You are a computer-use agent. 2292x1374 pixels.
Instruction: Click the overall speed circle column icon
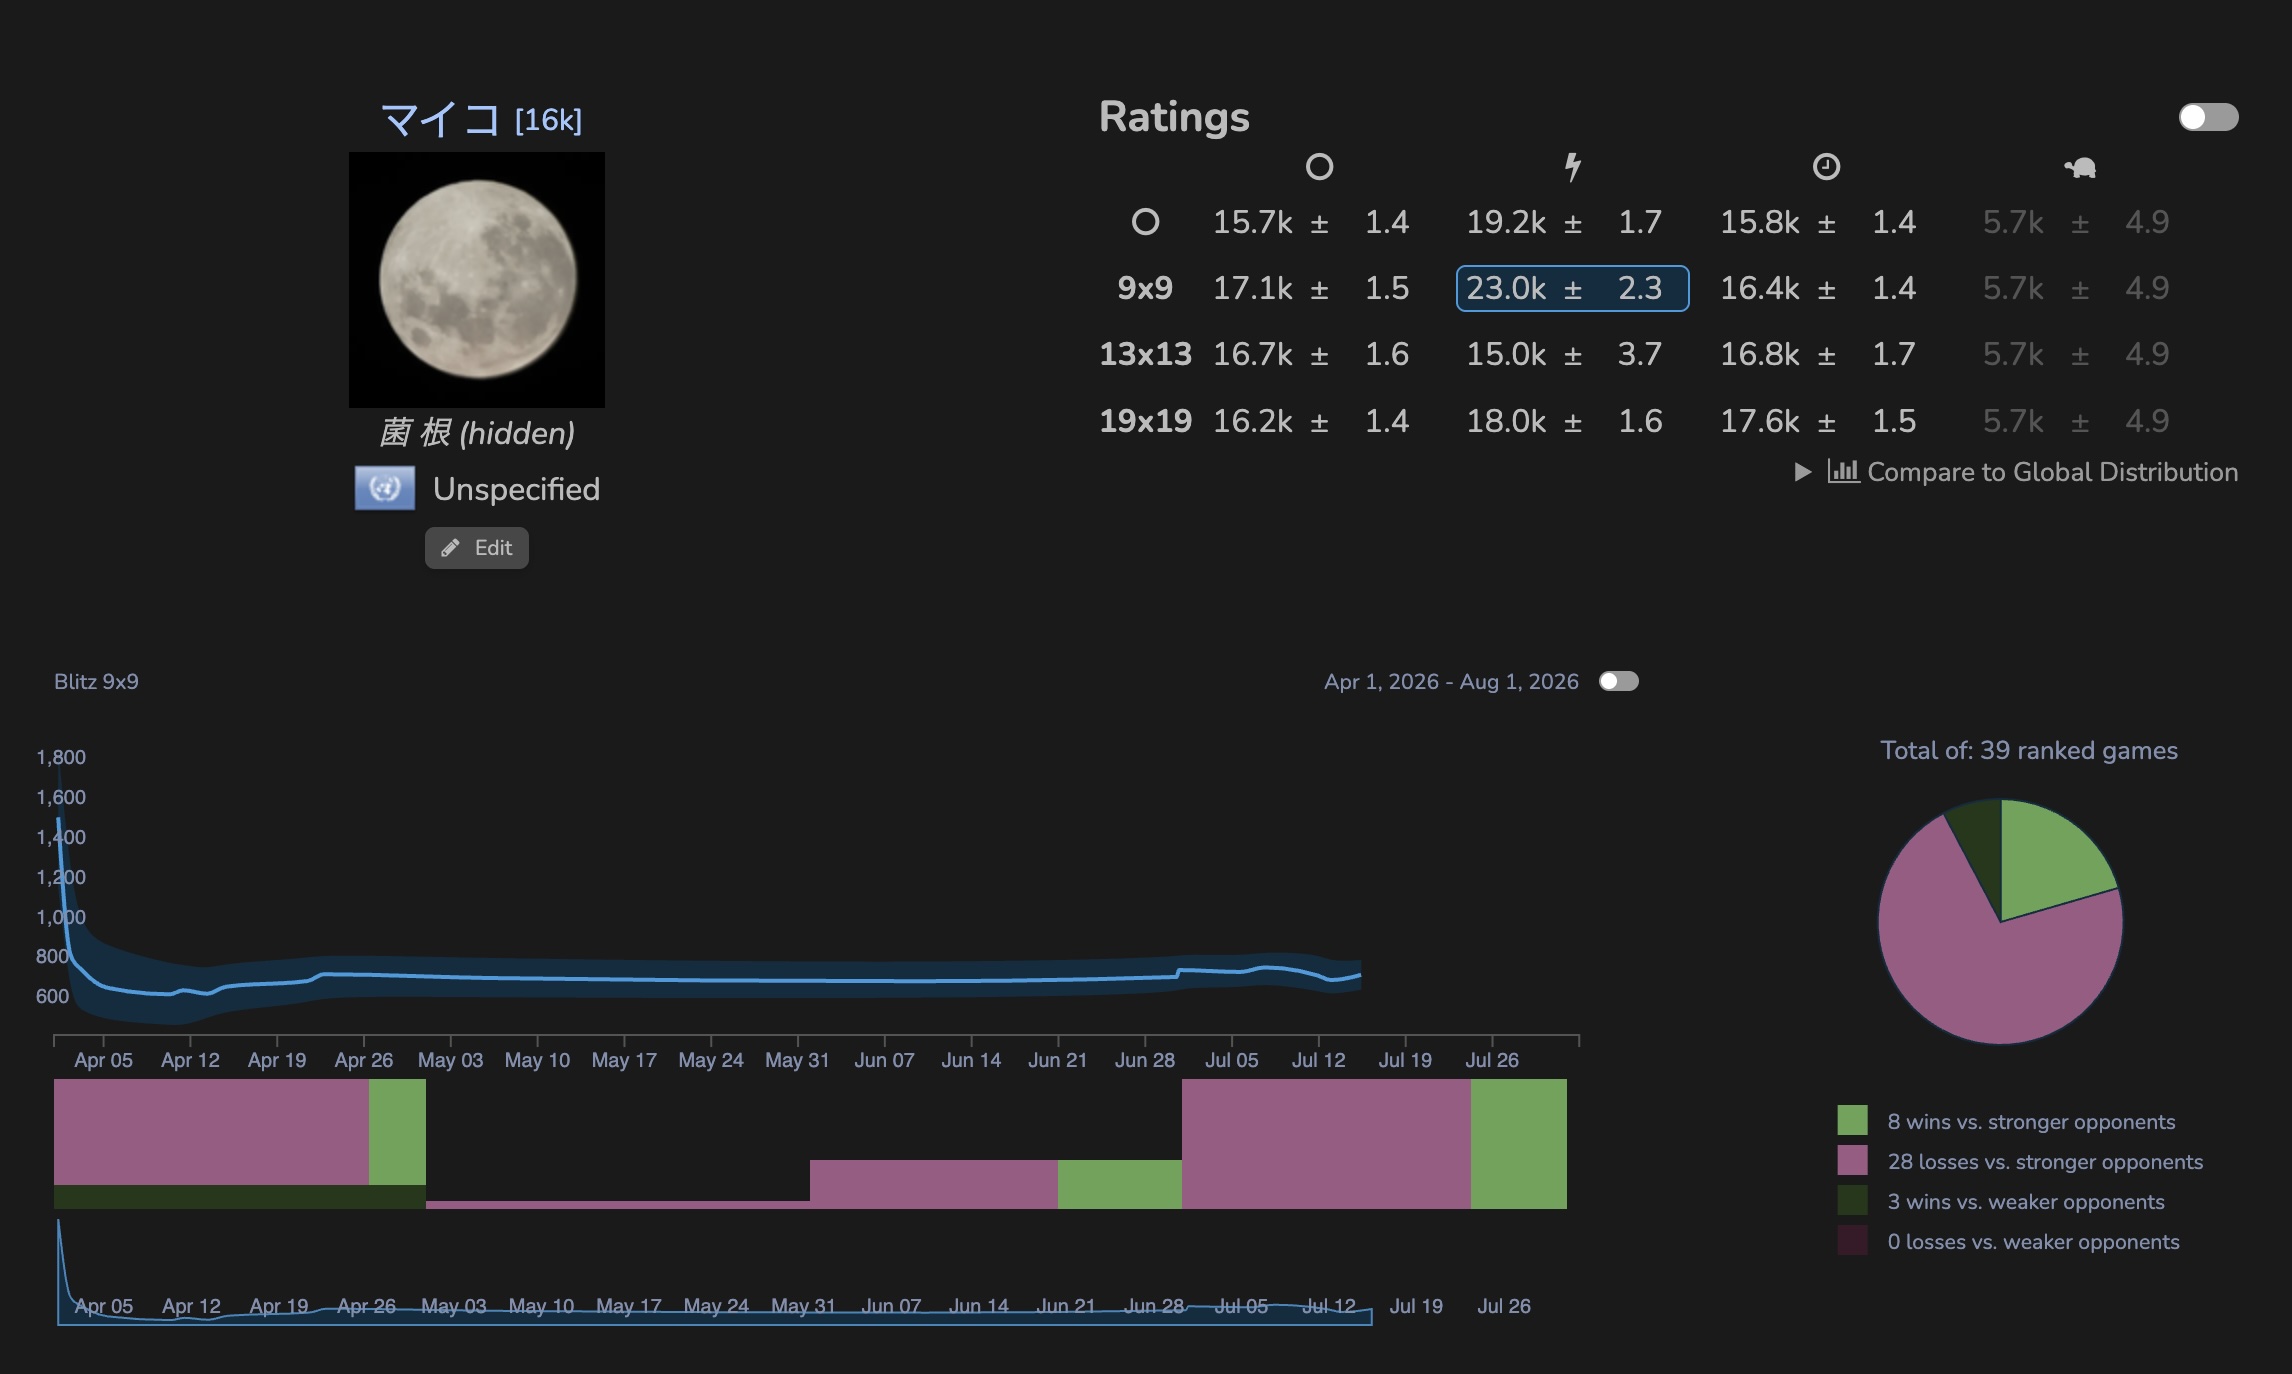(1319, 167)
